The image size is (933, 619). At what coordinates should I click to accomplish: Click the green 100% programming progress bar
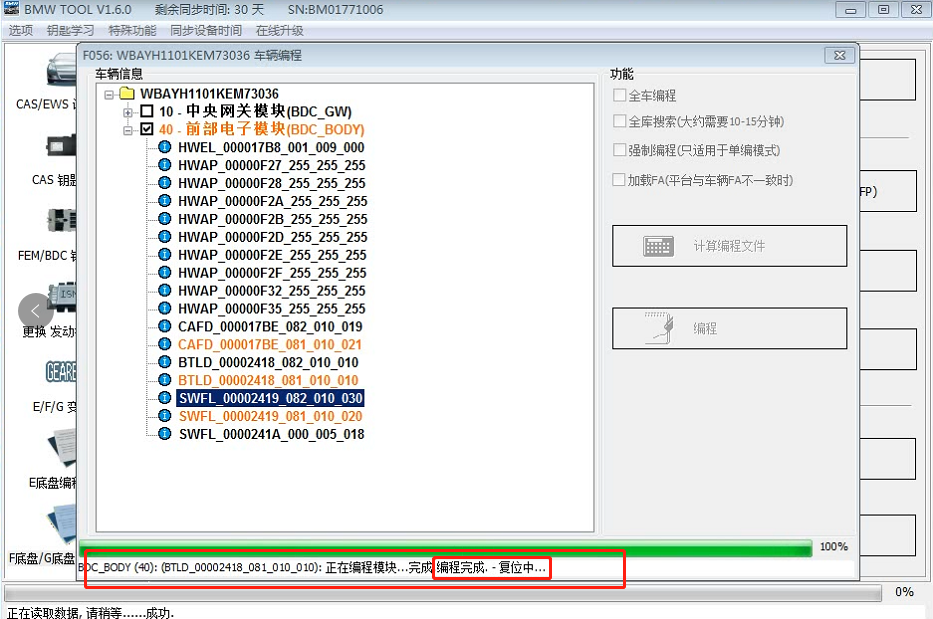click(446, 547)
